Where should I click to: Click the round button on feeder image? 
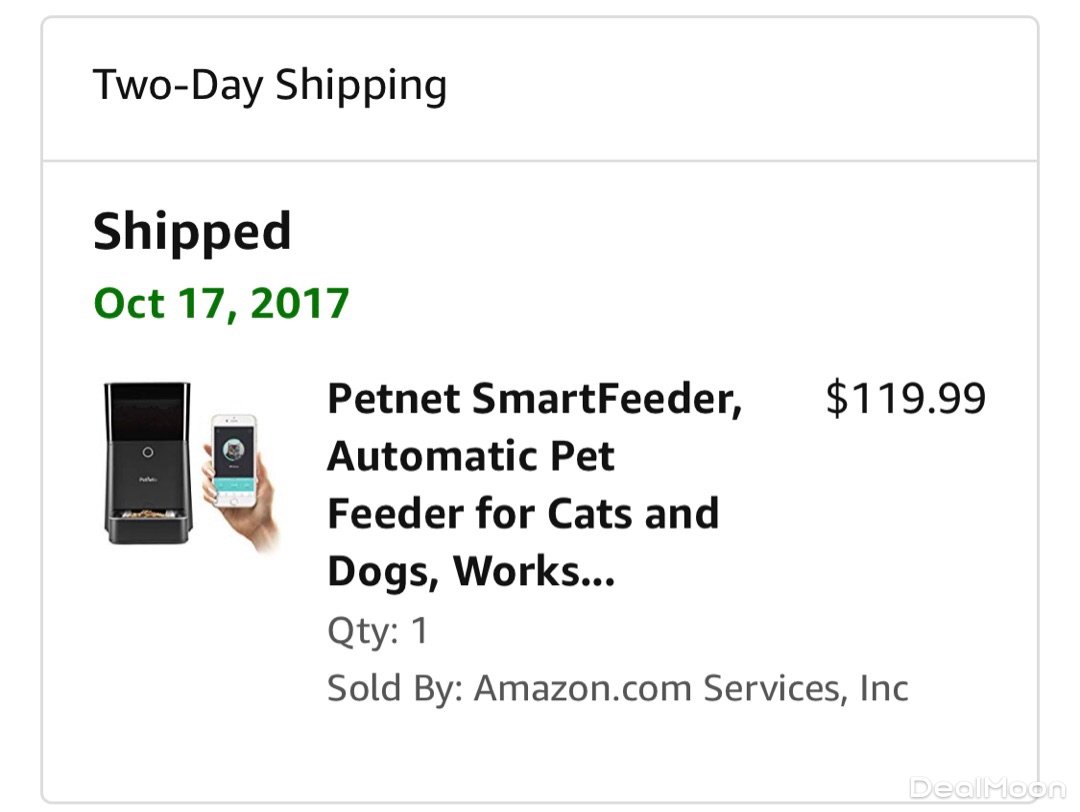coord(147,451)
